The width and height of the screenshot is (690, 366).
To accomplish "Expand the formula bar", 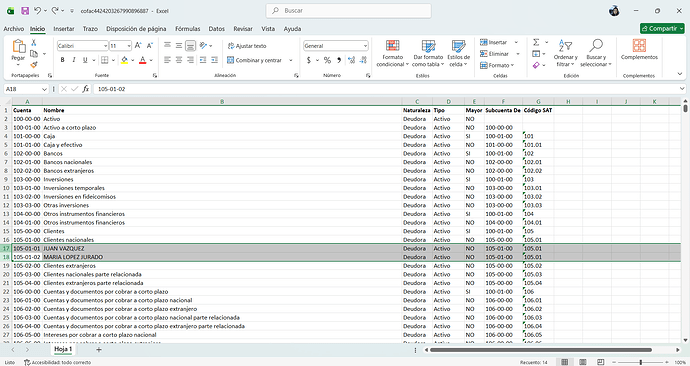I will [x=682, y=89].
